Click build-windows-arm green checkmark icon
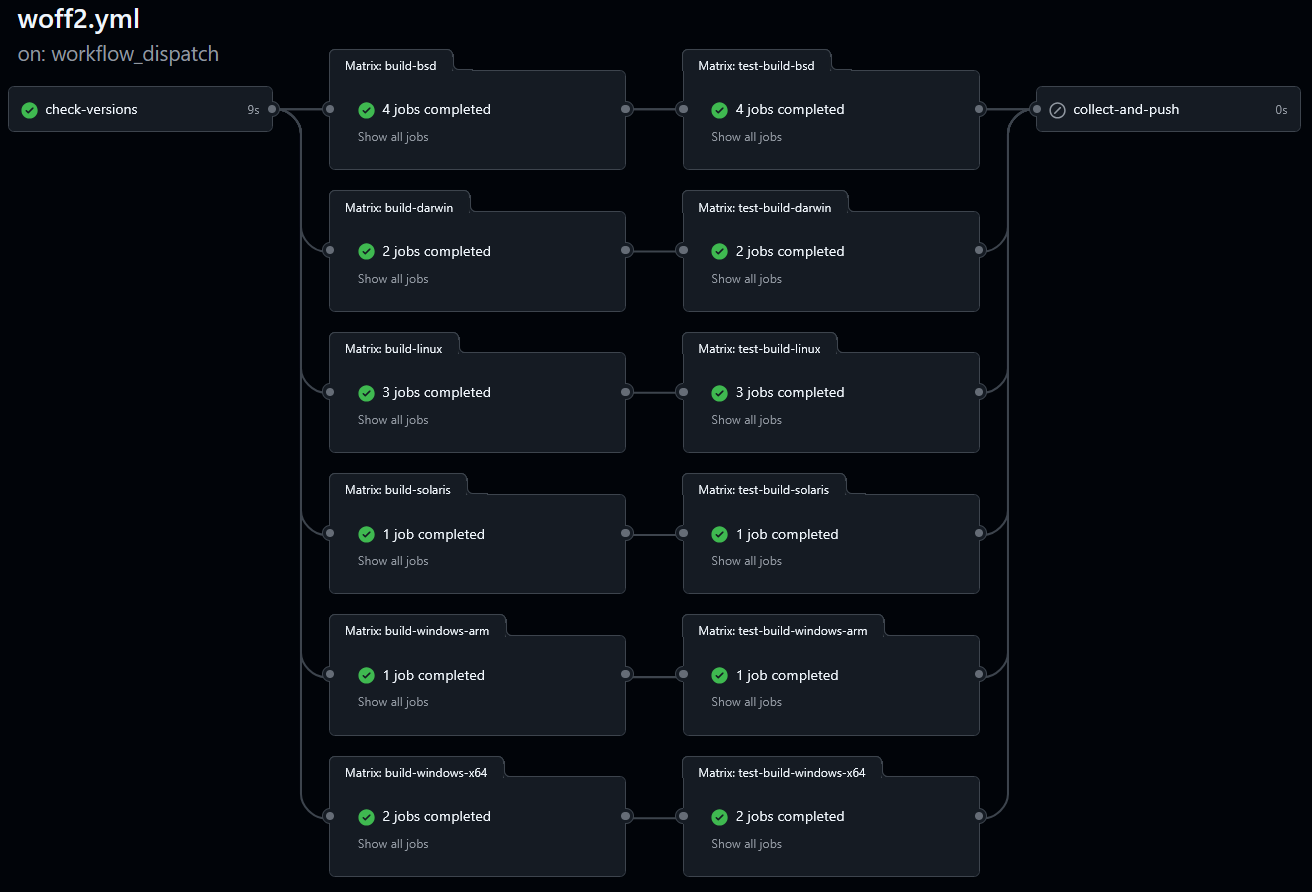1312x892 pixels. [366, 676]
